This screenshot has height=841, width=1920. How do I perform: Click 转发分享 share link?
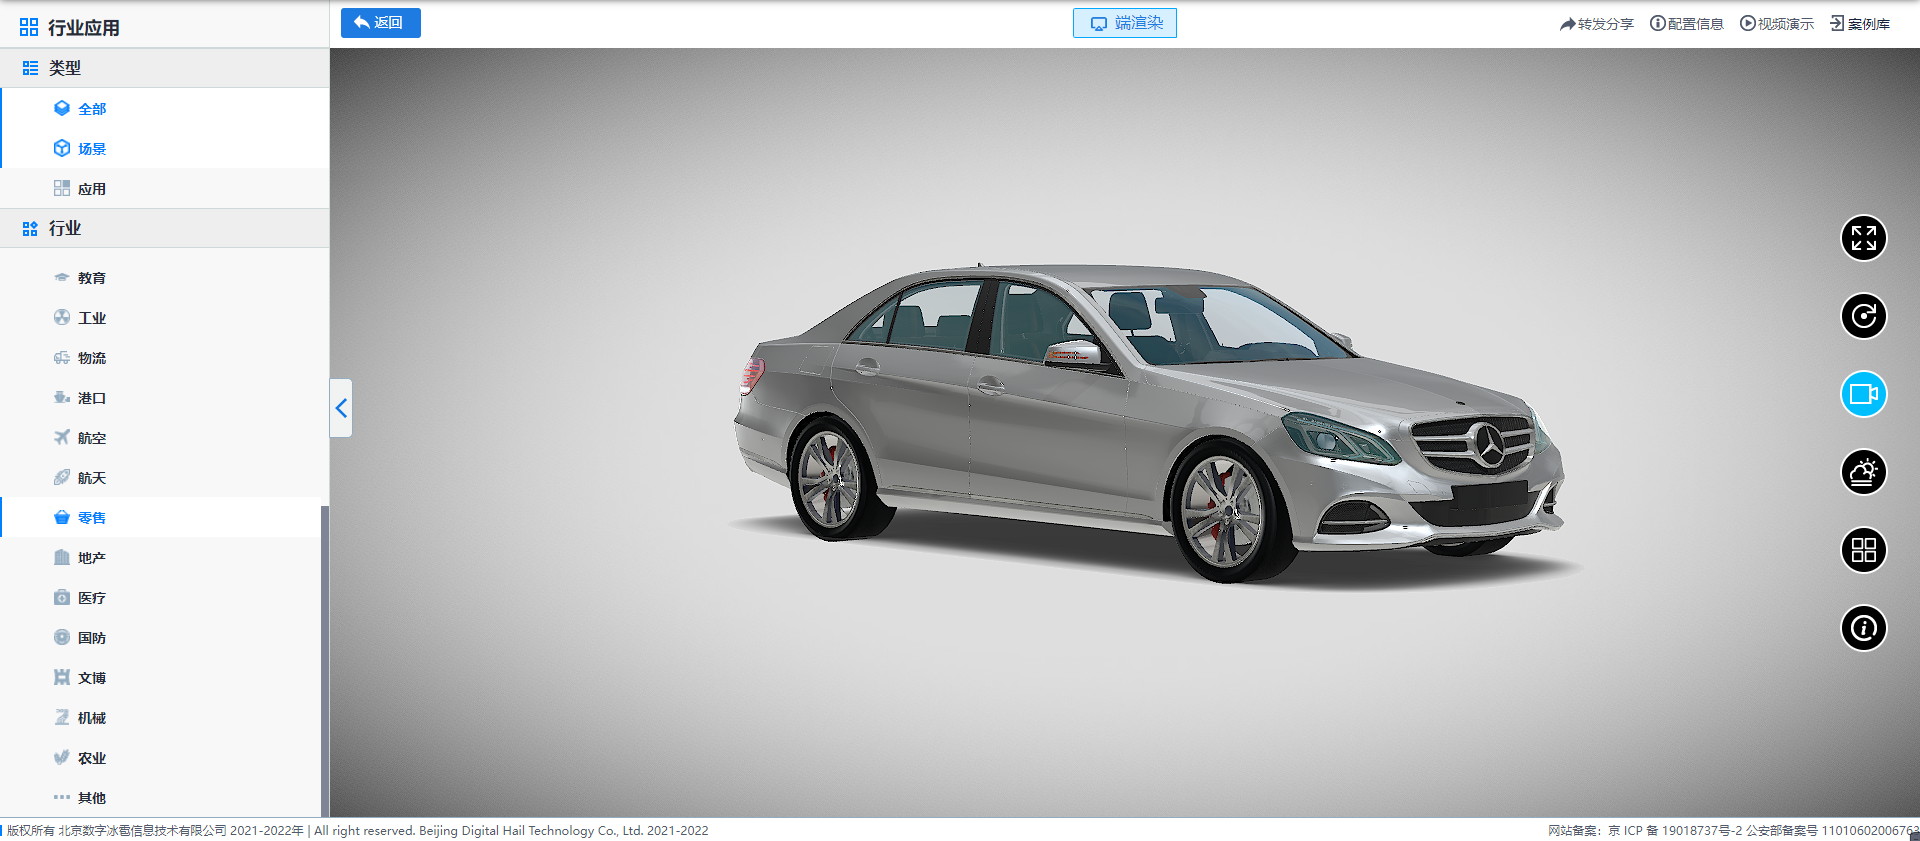point(1596,24)
